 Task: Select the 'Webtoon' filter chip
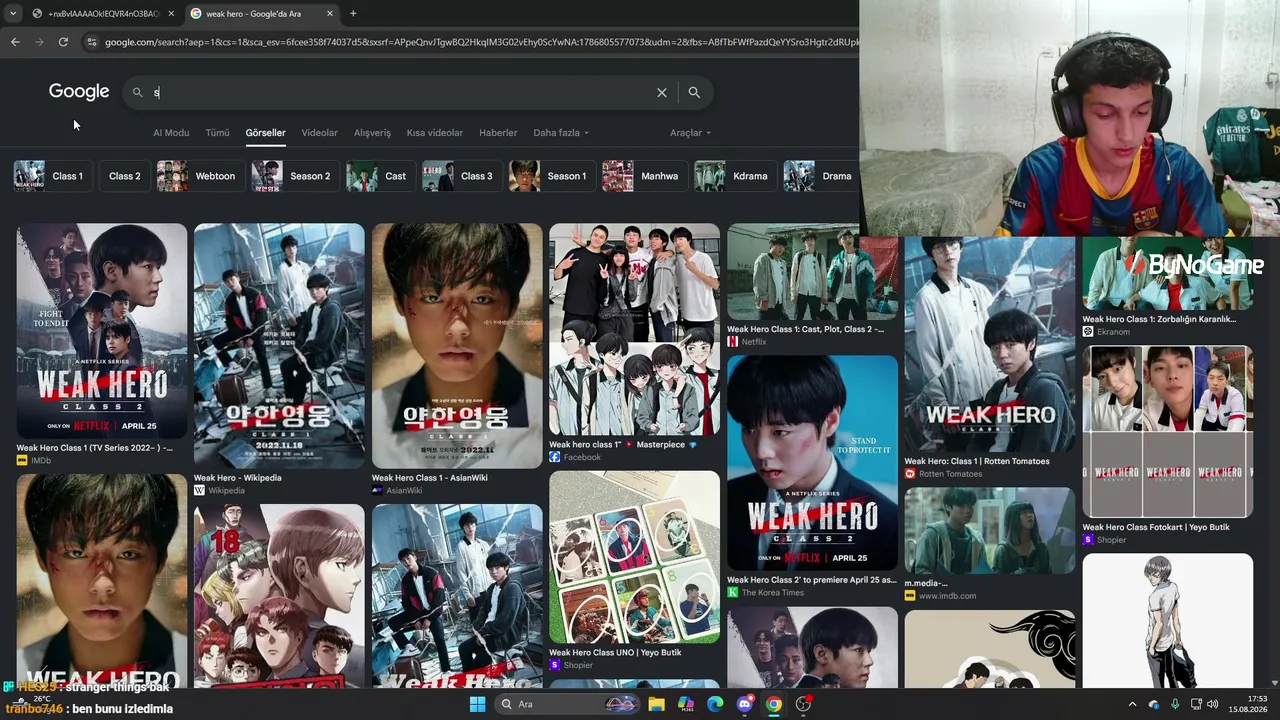[x=200, y=176]
